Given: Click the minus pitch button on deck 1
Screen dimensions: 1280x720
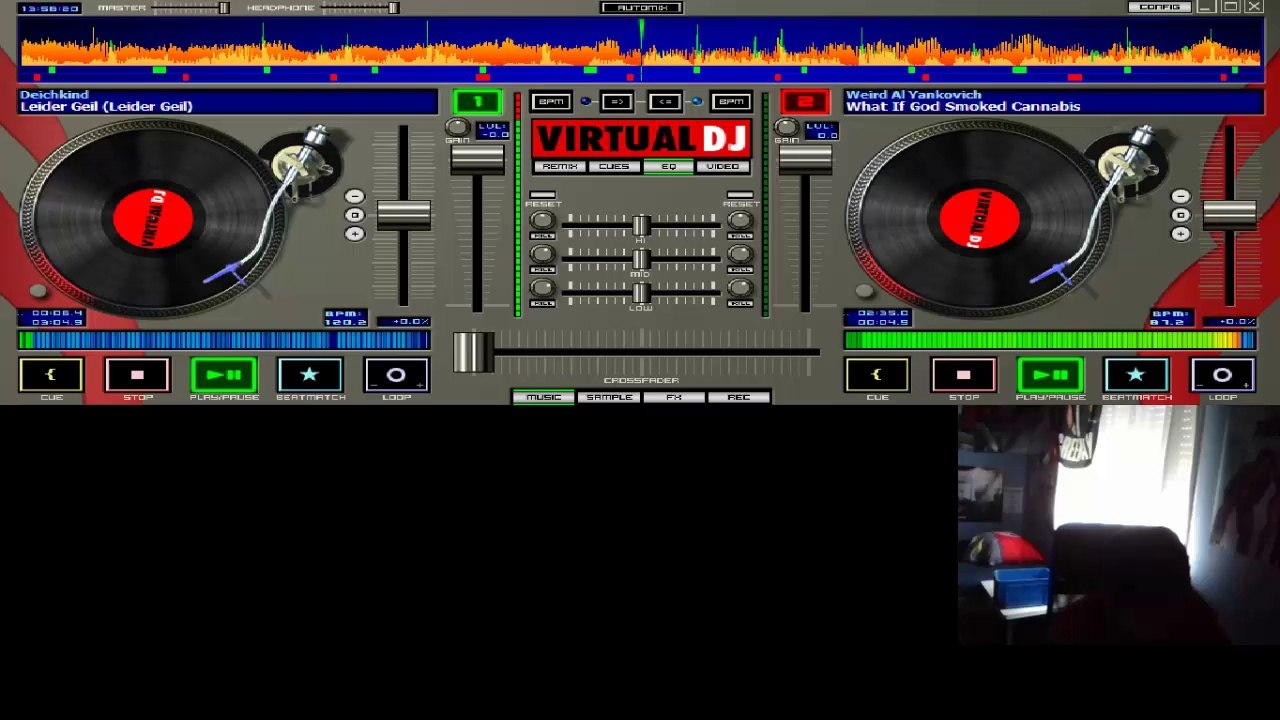Looking at the screenshot, I should coord(354,197).
